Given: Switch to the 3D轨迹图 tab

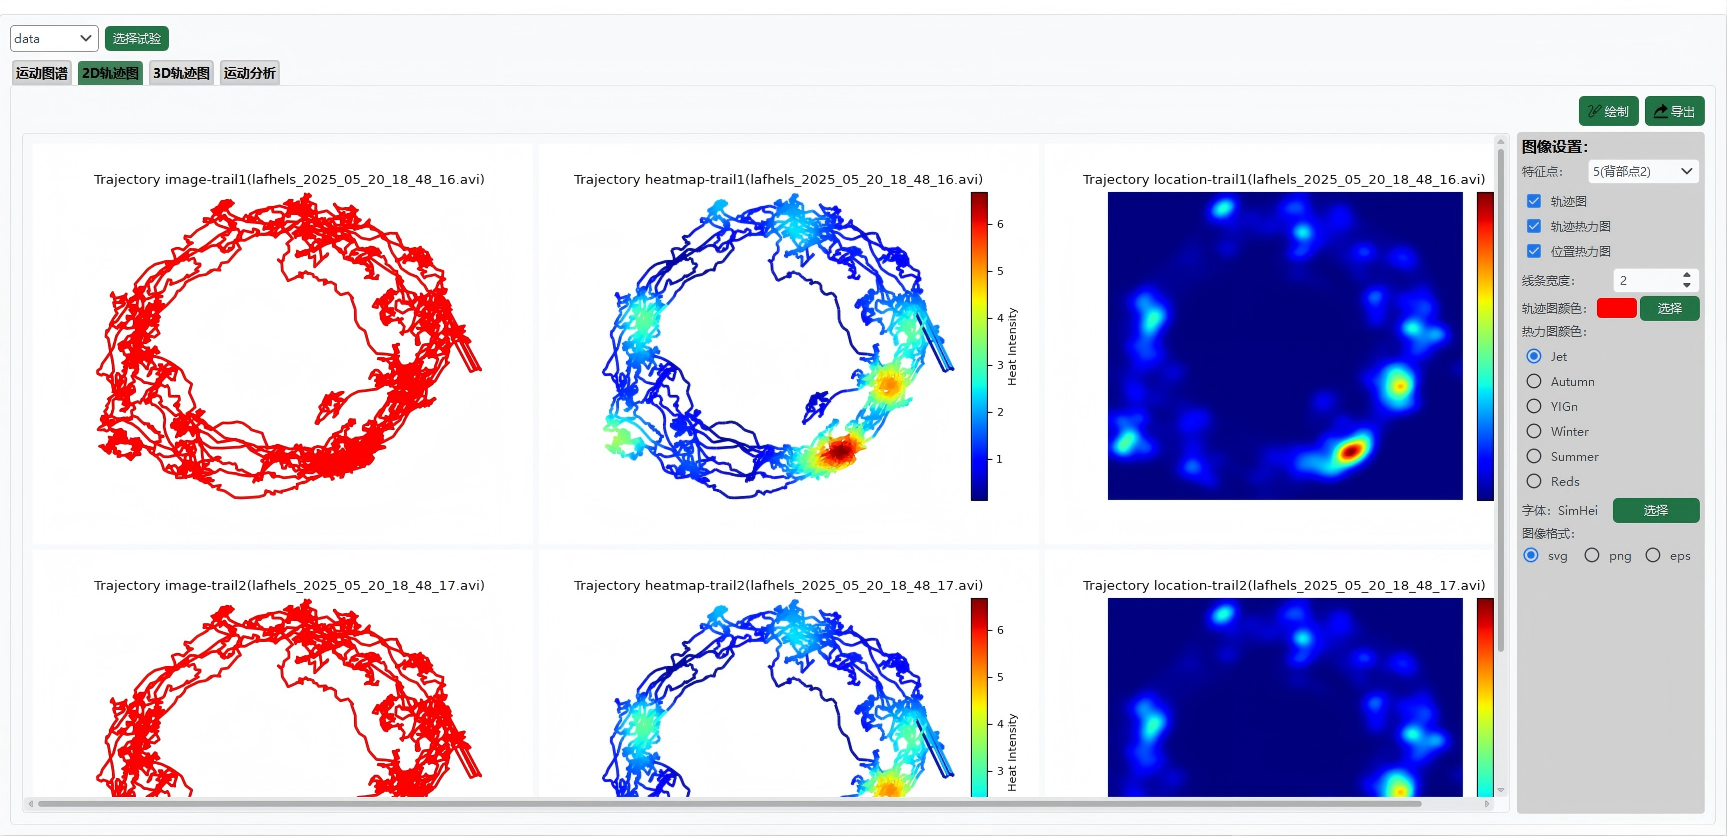Looking at the screenshot, I should [x=182, y=73].
